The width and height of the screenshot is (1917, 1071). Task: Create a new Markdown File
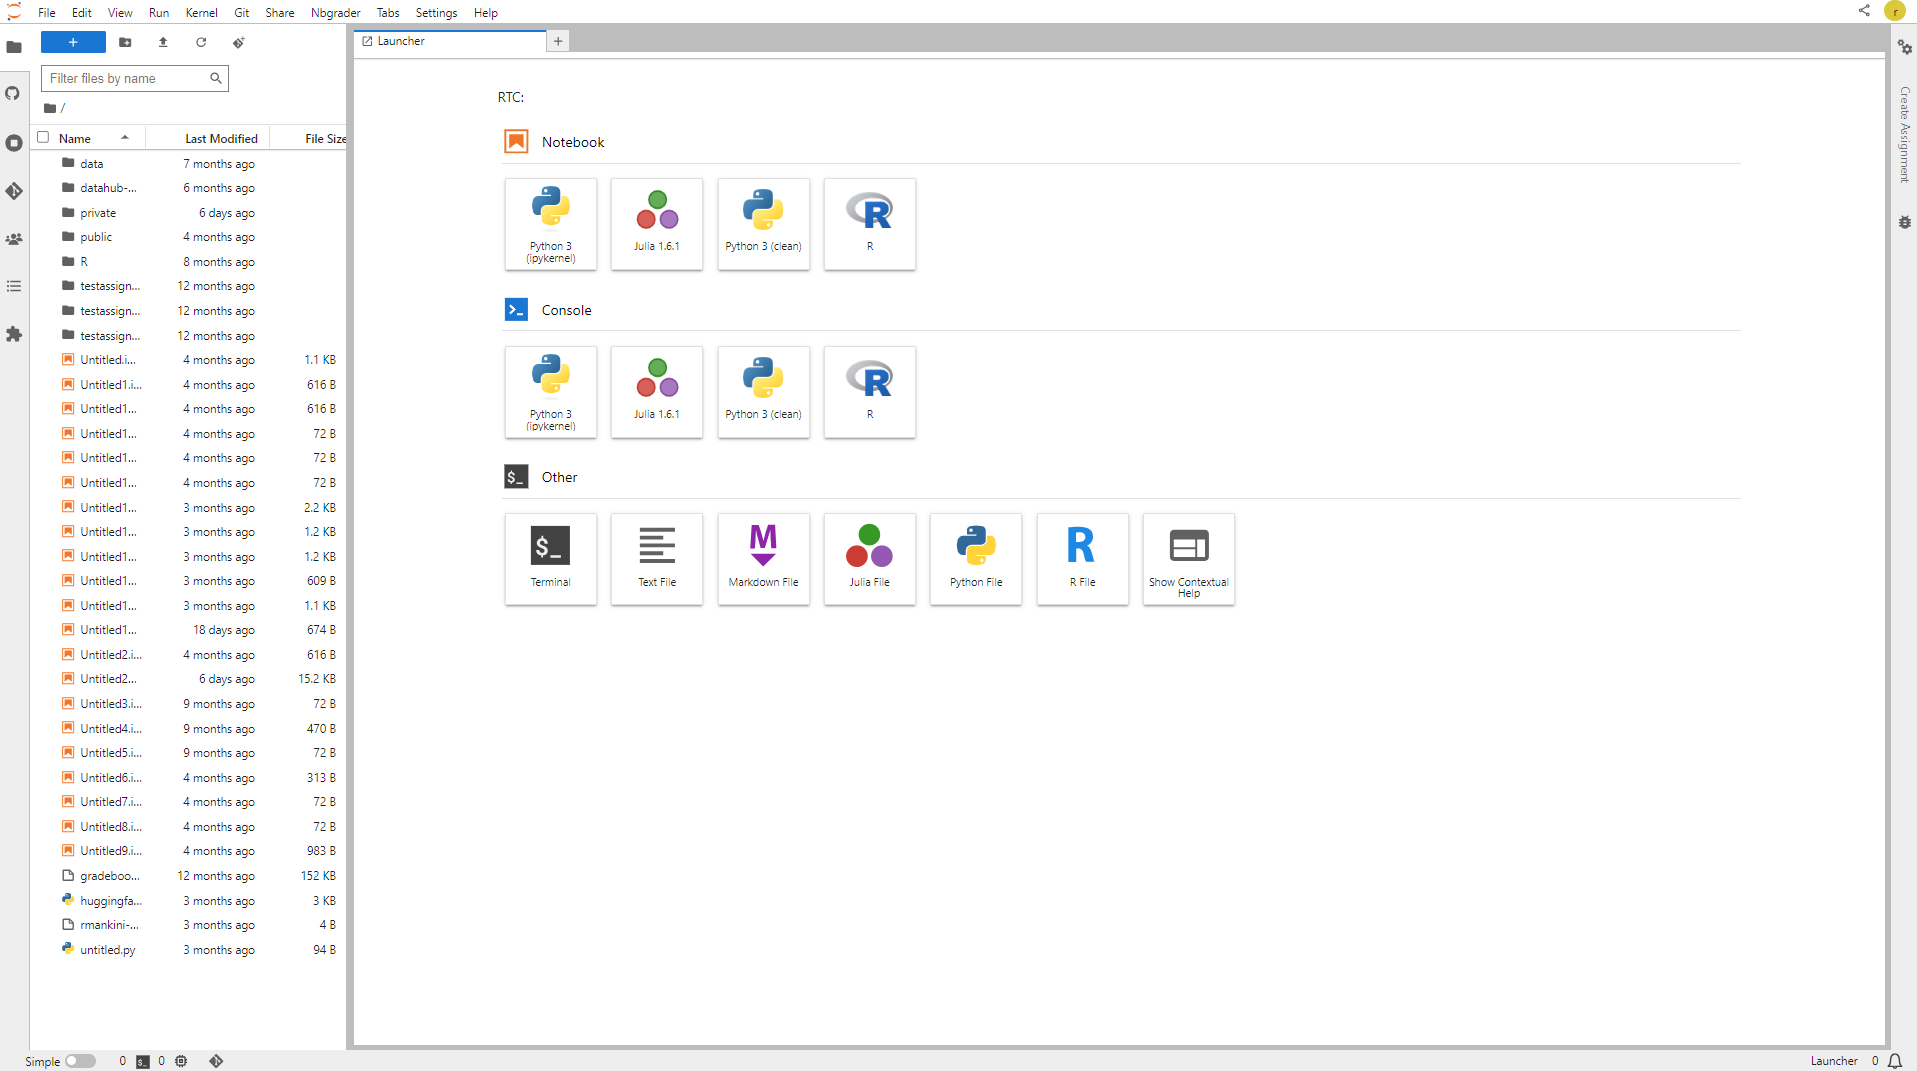point(764,559)
